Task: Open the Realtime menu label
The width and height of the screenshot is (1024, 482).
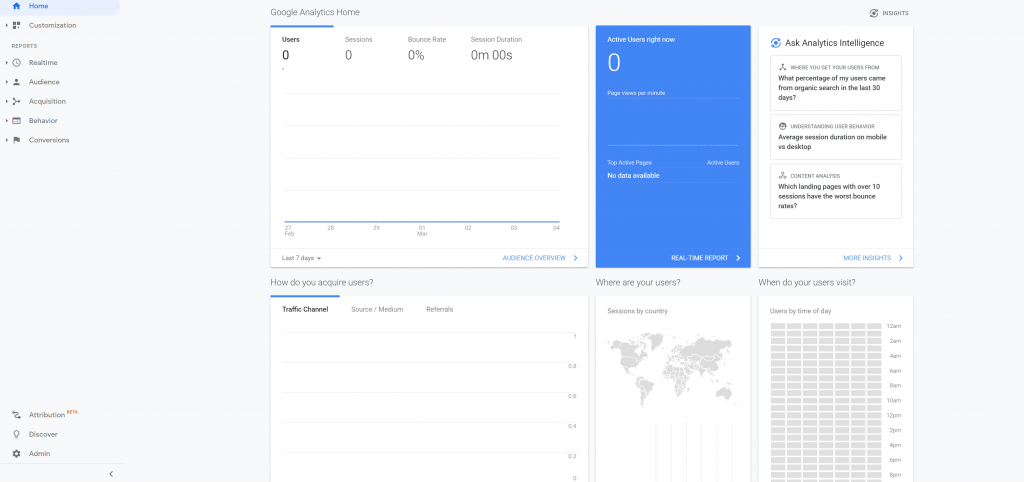Action: click(x=43, y=63)
